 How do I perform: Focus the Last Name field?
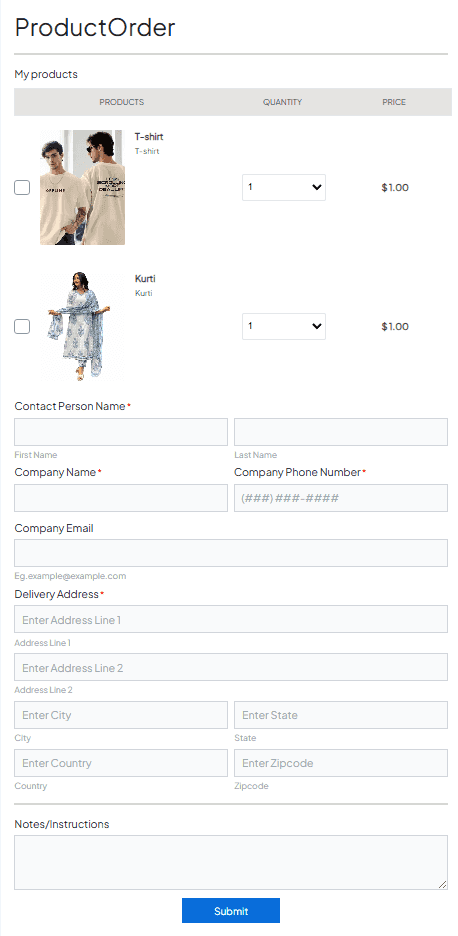click(x=341, y=432)
